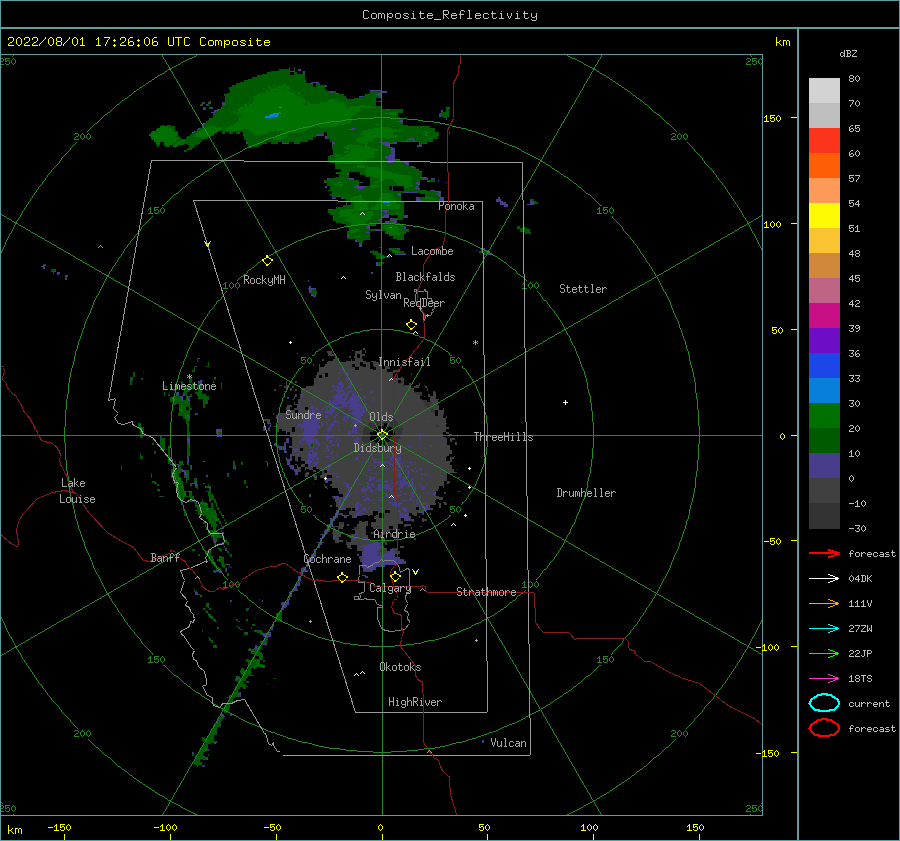Click the cyan 27ZW arrow legend icon
The height and width of the screenshot is (841, 900).
pyautogui.click(x=824, y=629)
